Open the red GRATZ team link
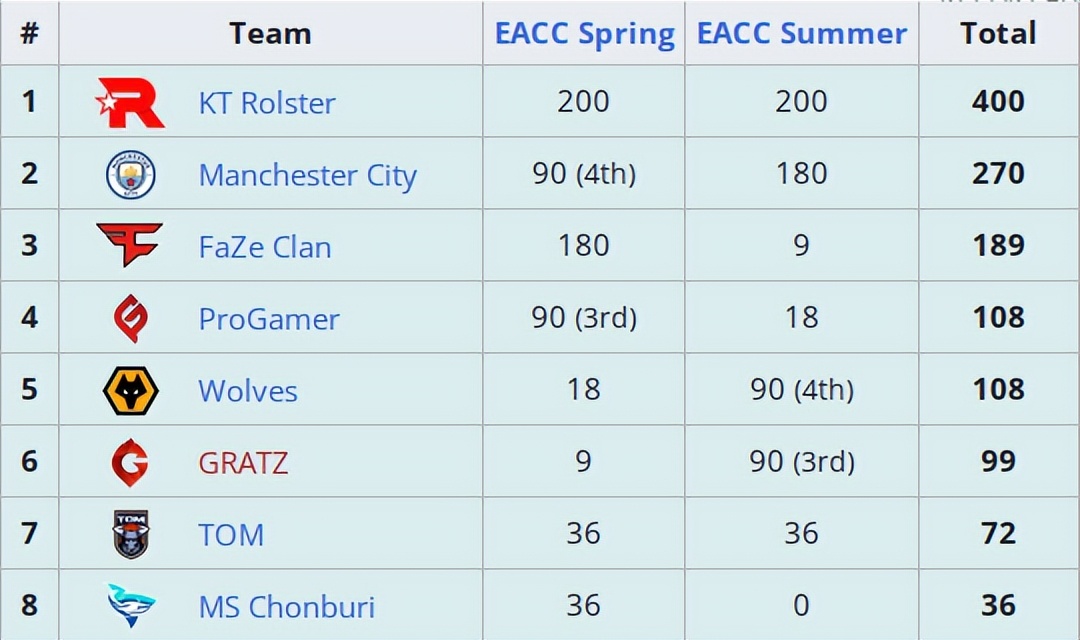This screenshot has height=640, width=1080. click(x=243, y=462)
